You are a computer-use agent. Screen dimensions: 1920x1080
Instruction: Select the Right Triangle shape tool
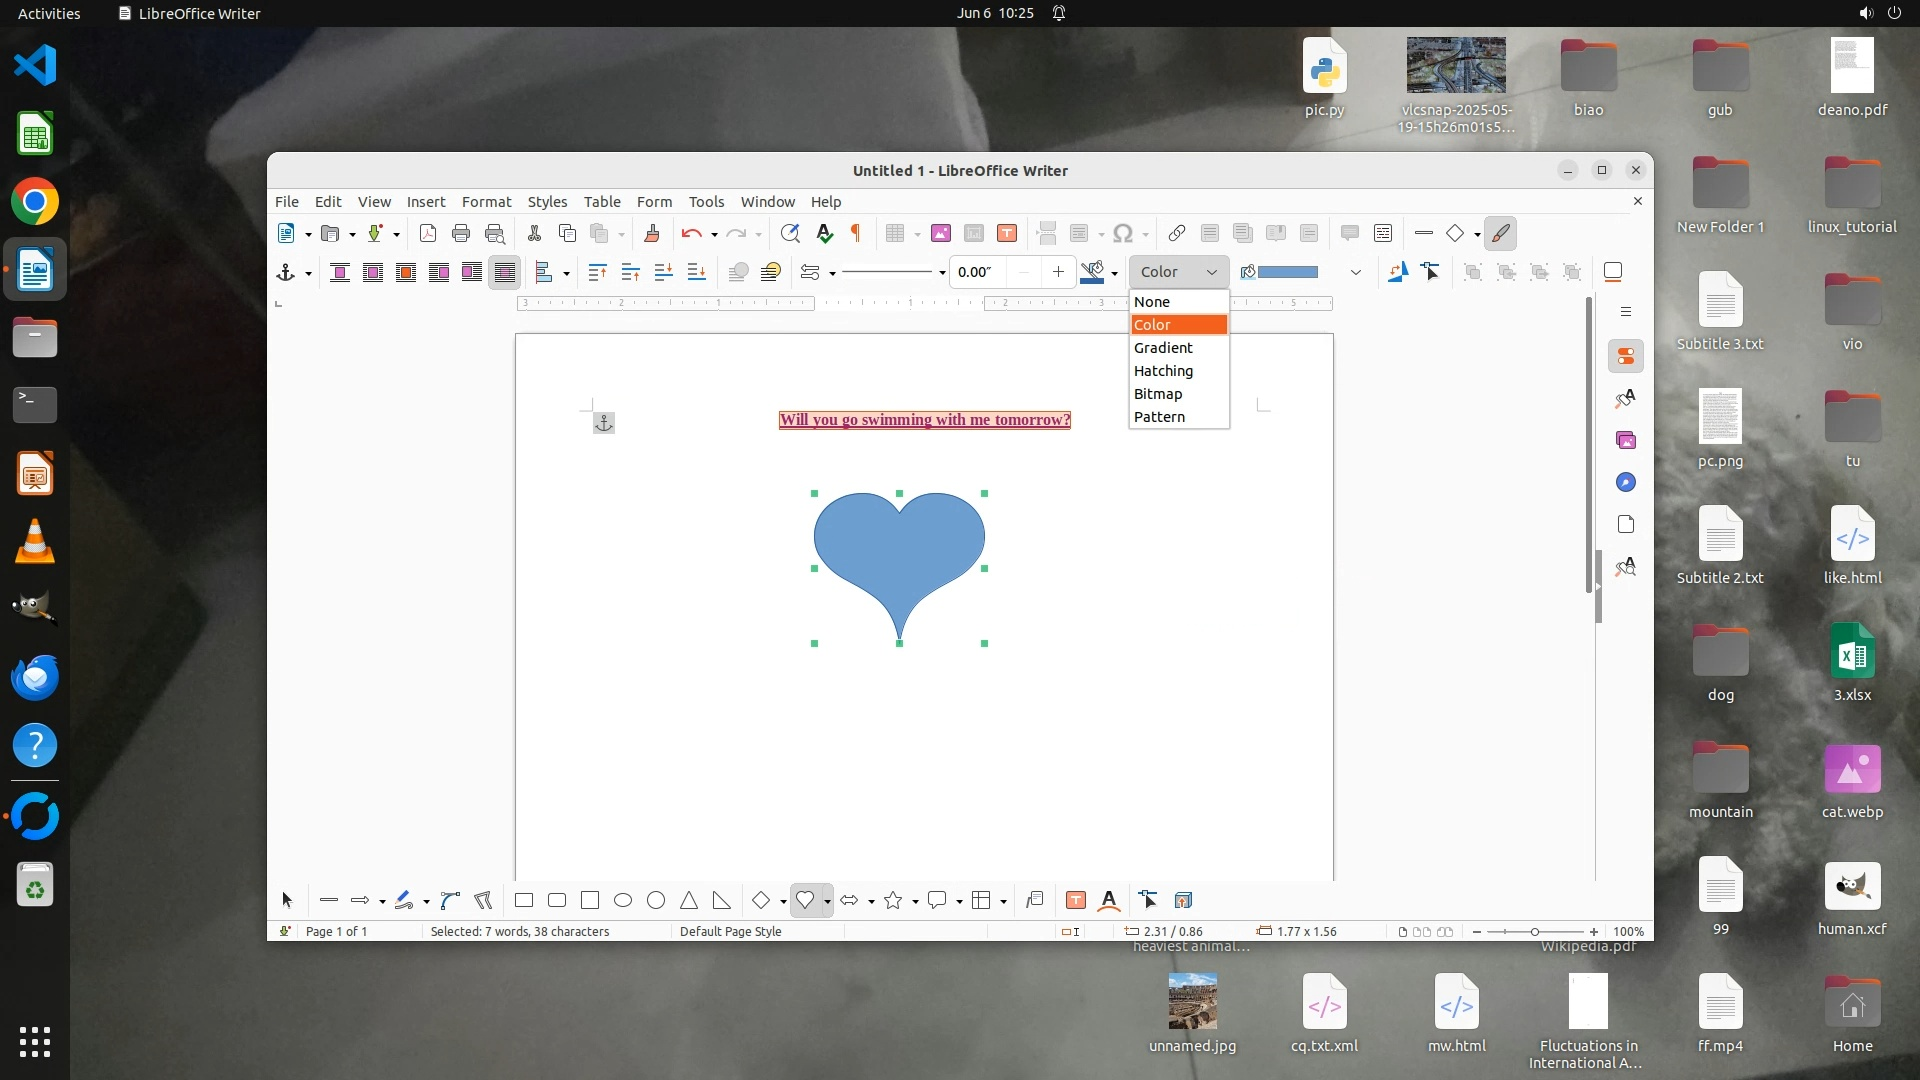(722, 901)
